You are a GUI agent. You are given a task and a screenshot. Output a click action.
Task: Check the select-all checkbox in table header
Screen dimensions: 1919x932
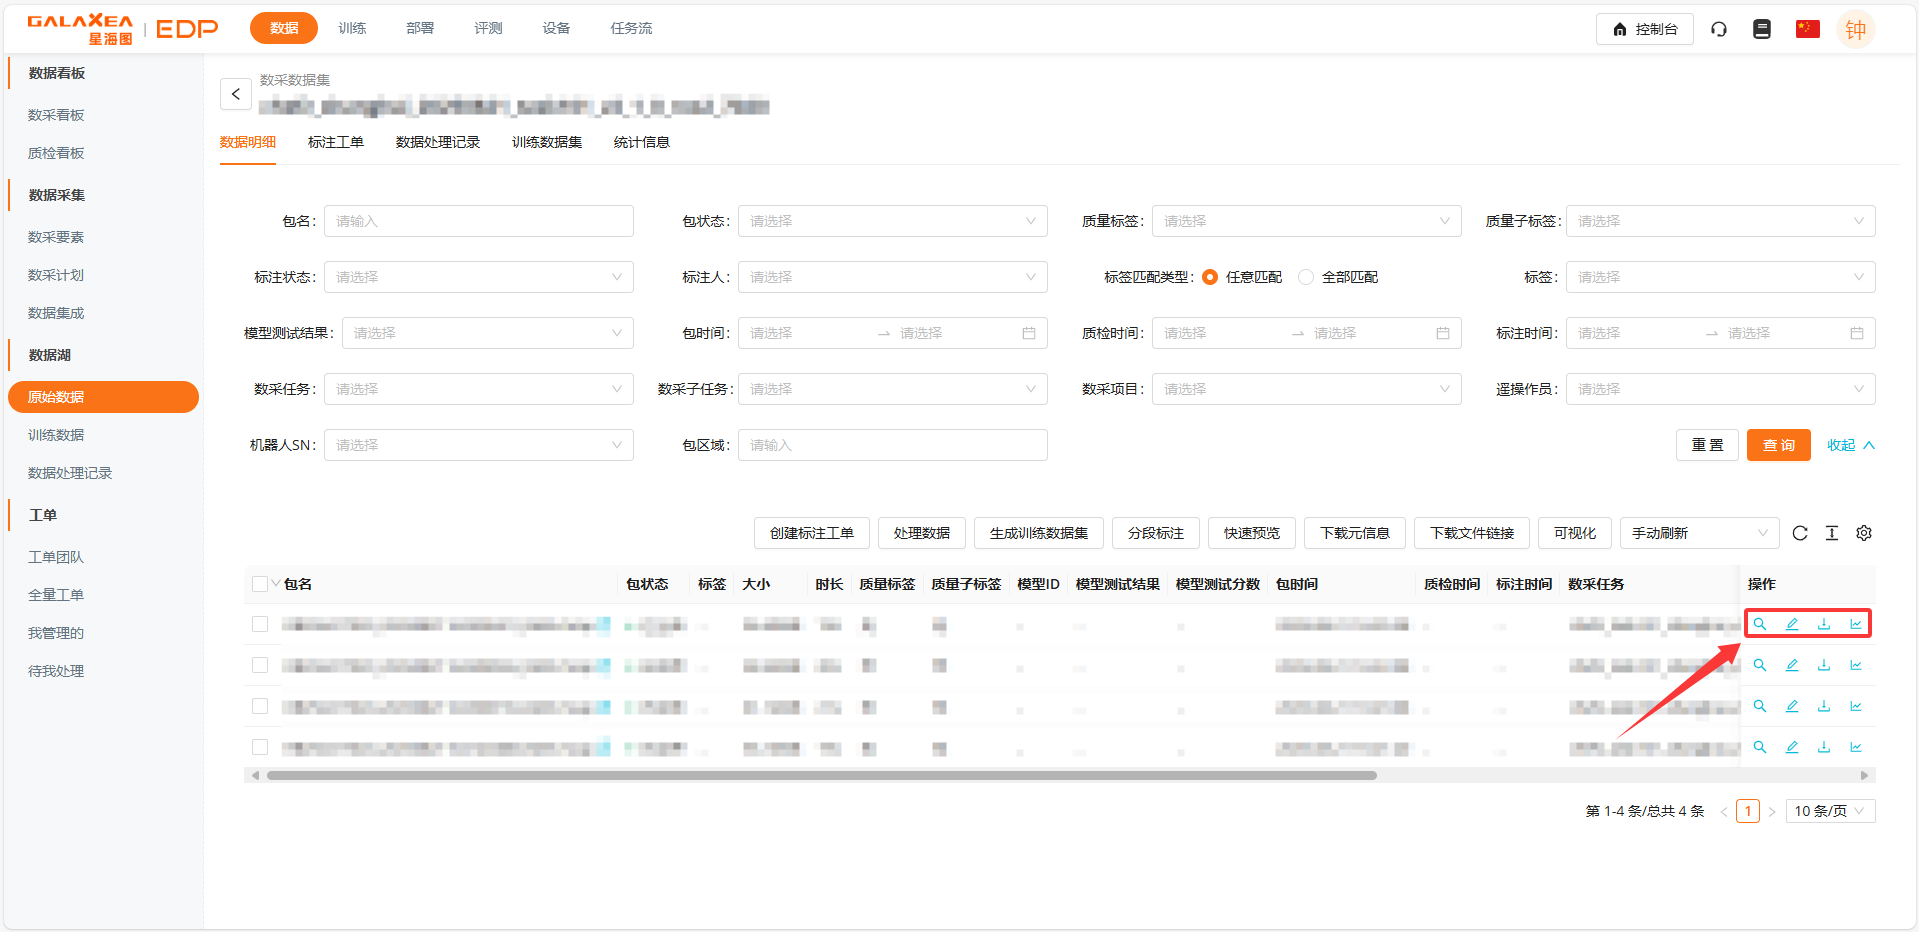click(x=260, y=584)
